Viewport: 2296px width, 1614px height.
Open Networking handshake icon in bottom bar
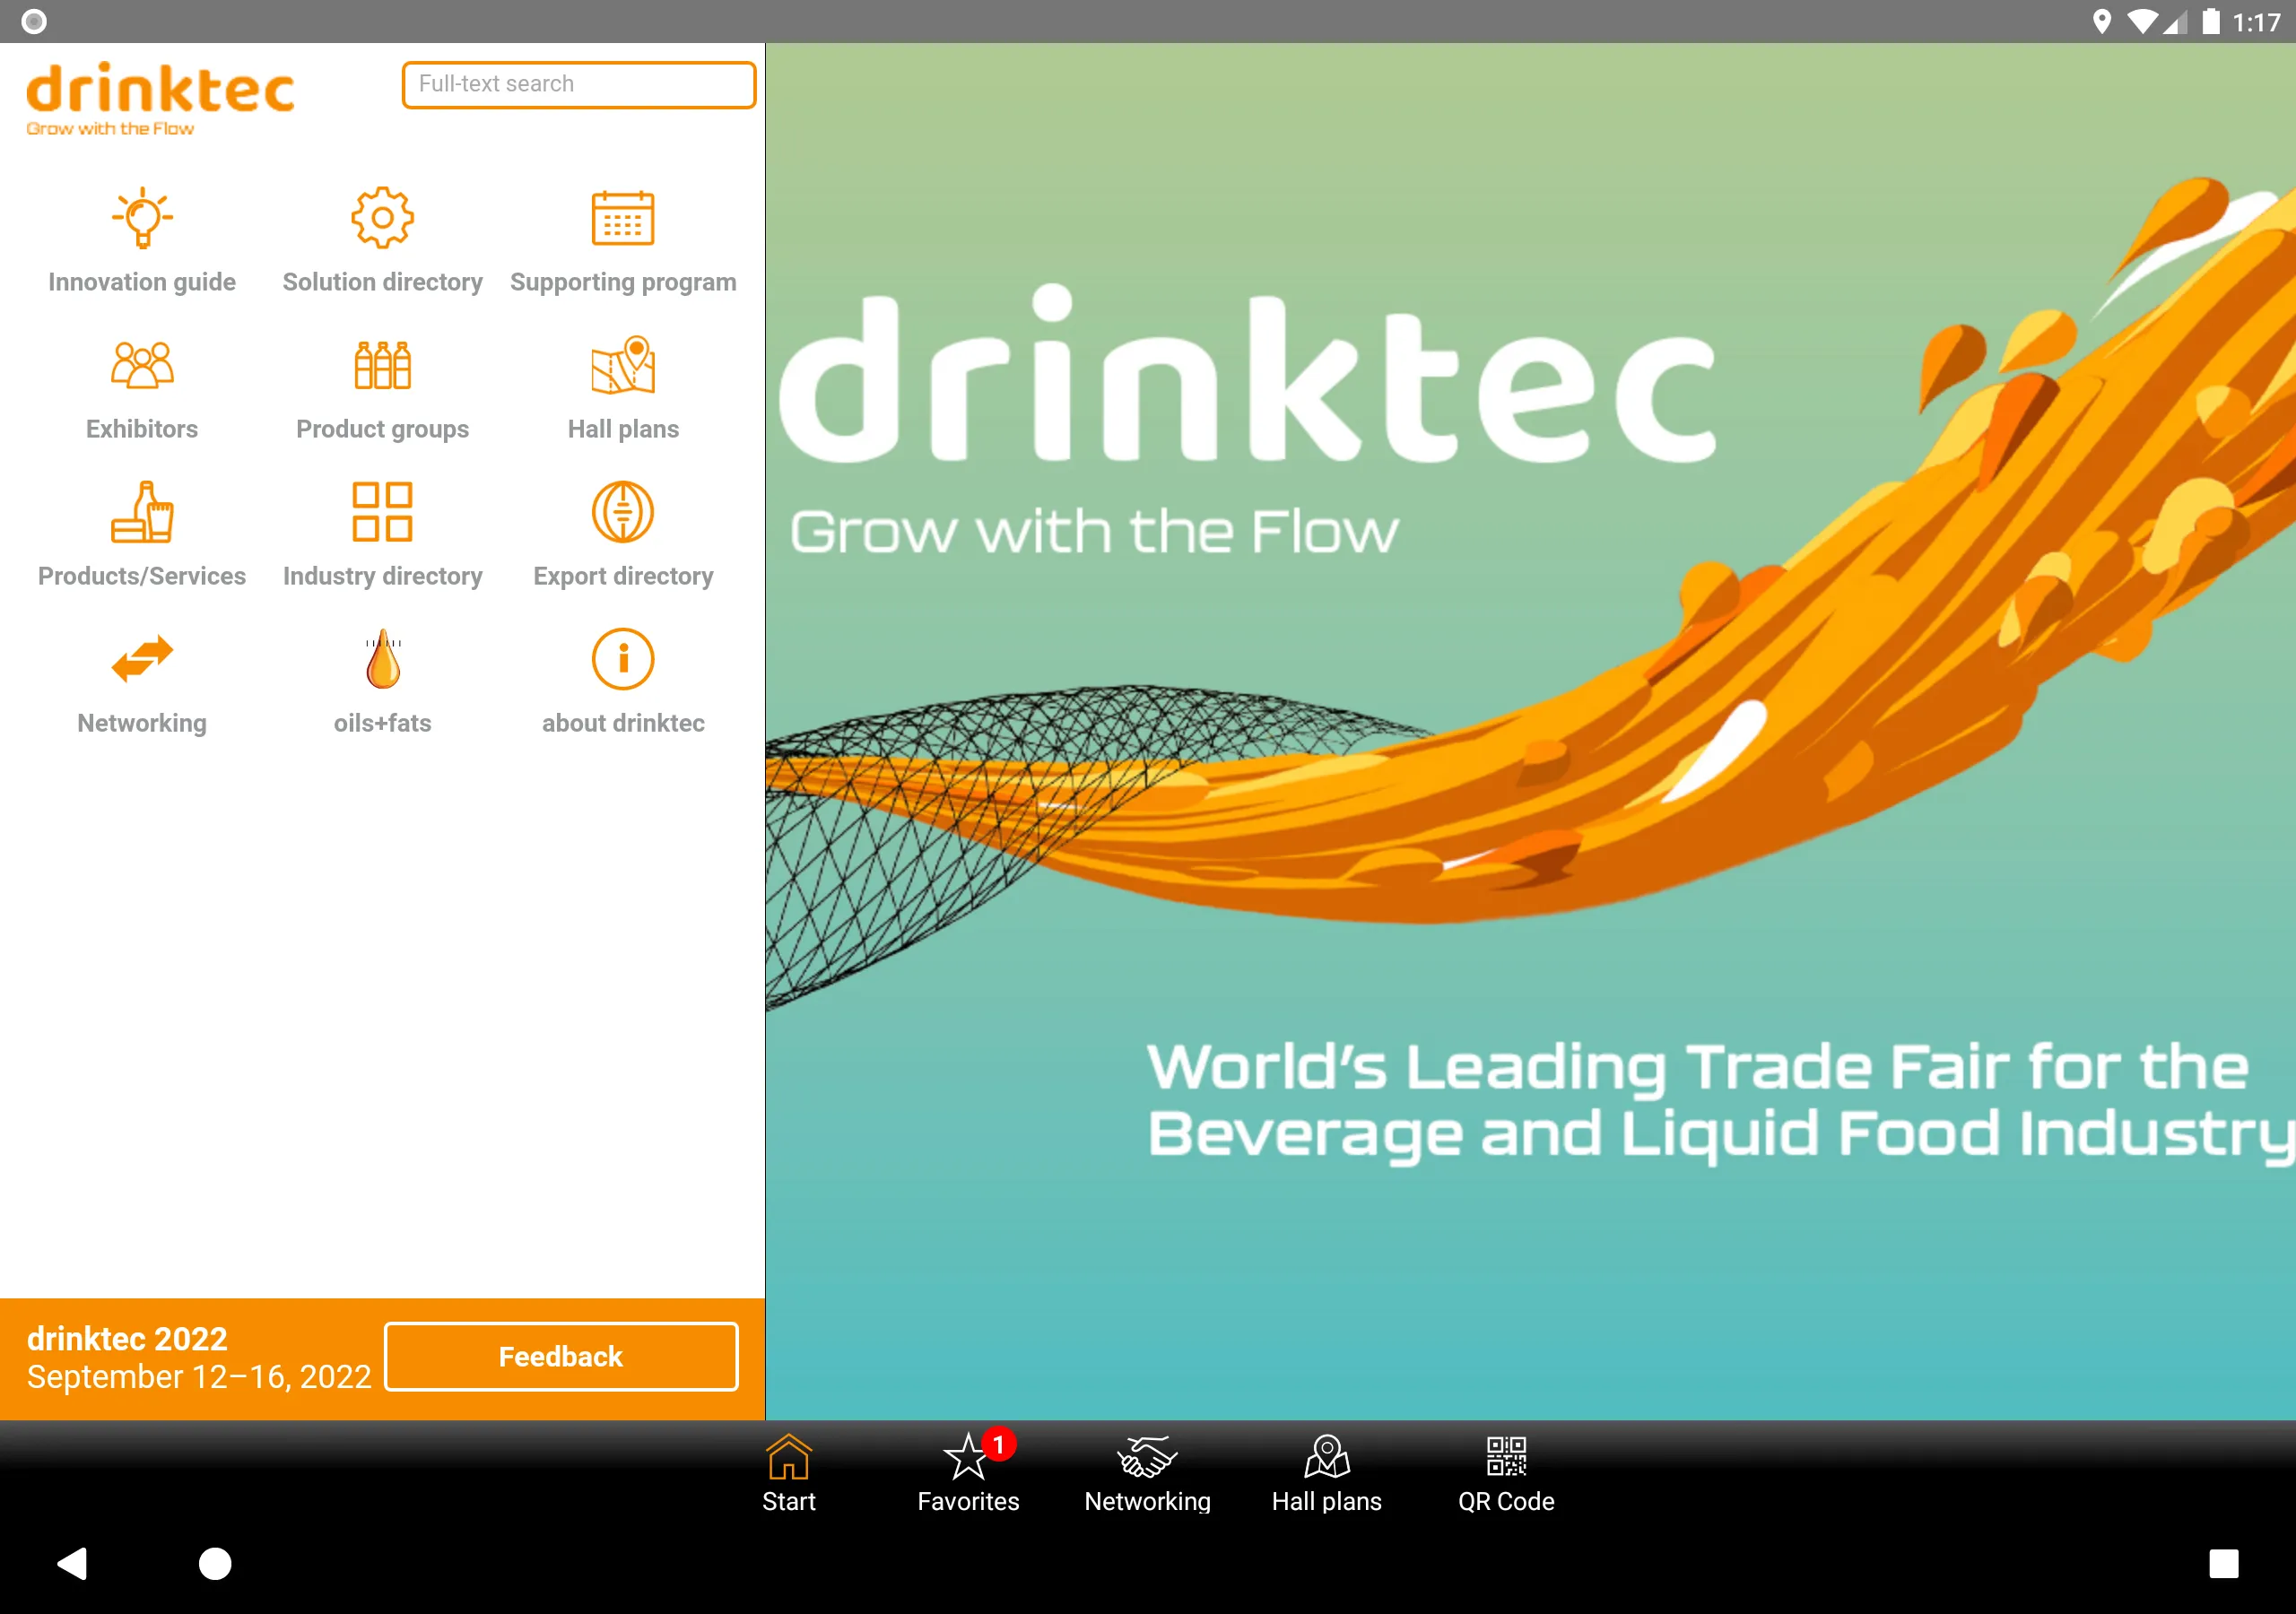click(1147, 1457)
